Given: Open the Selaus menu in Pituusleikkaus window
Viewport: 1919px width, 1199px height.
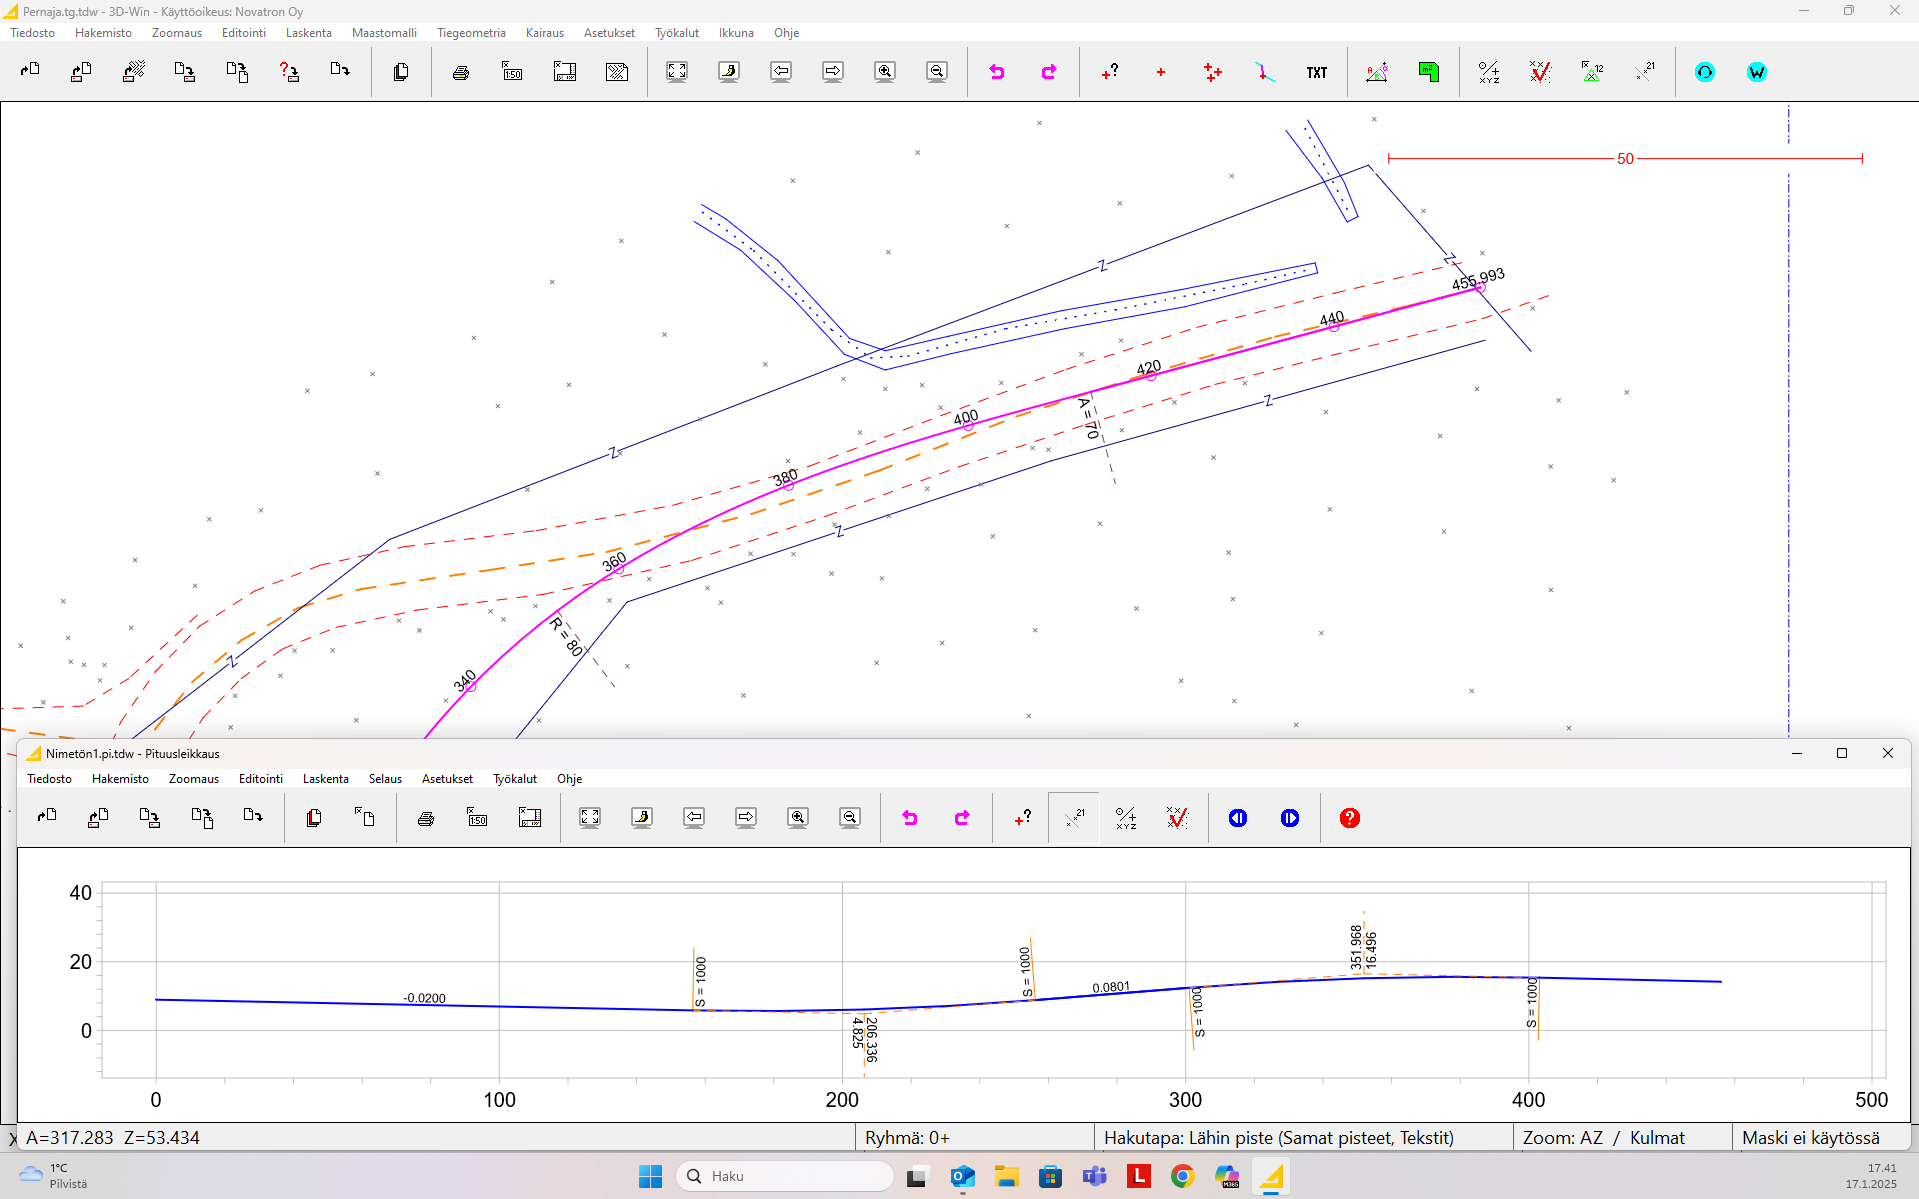Looking at the screenshot, I should [385, 779].
